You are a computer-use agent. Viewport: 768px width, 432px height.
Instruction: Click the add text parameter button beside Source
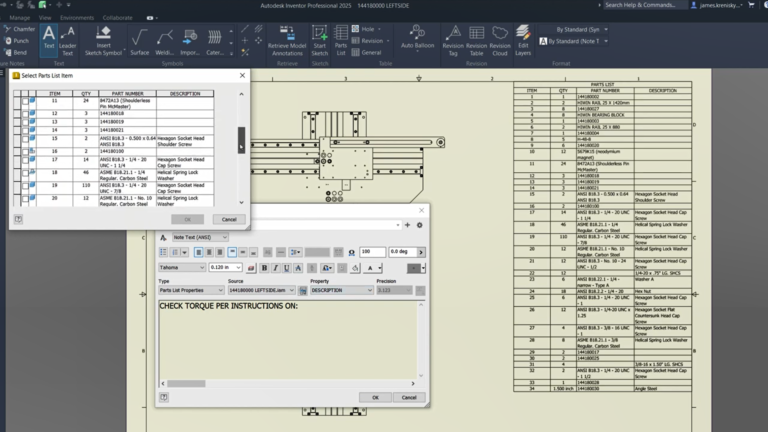(303, 290)
